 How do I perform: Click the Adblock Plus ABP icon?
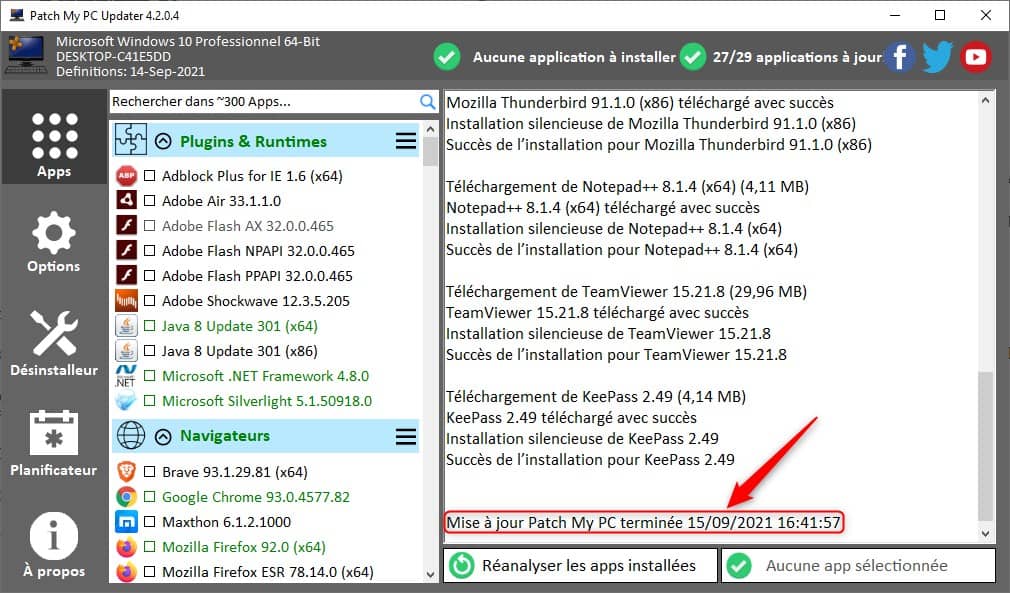(126, 176)
